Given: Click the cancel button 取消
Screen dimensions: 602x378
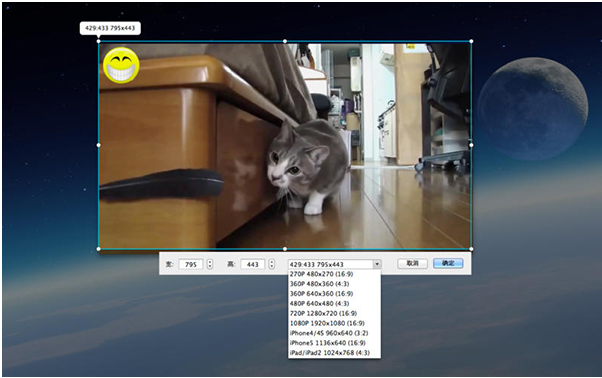Looking at the screenshot, I should click(412, 263).
